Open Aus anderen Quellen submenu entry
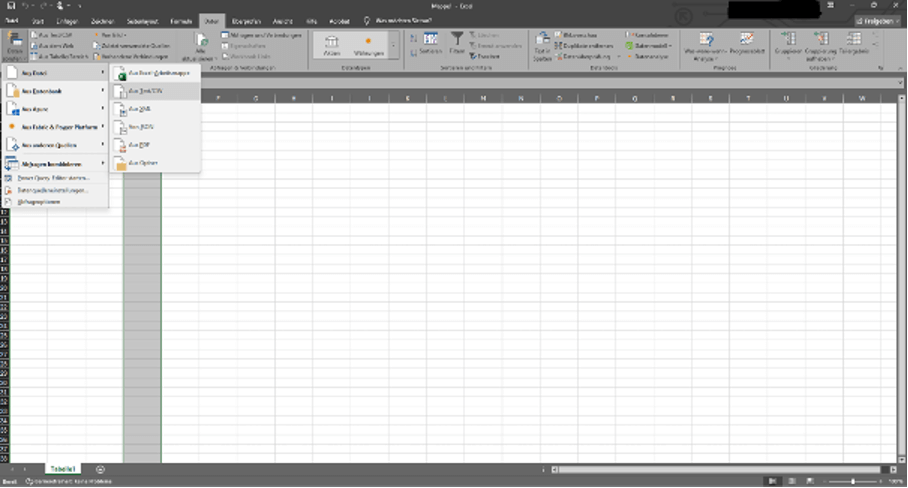This screenshot has width=908, height=488. click(x=56, y=145)
